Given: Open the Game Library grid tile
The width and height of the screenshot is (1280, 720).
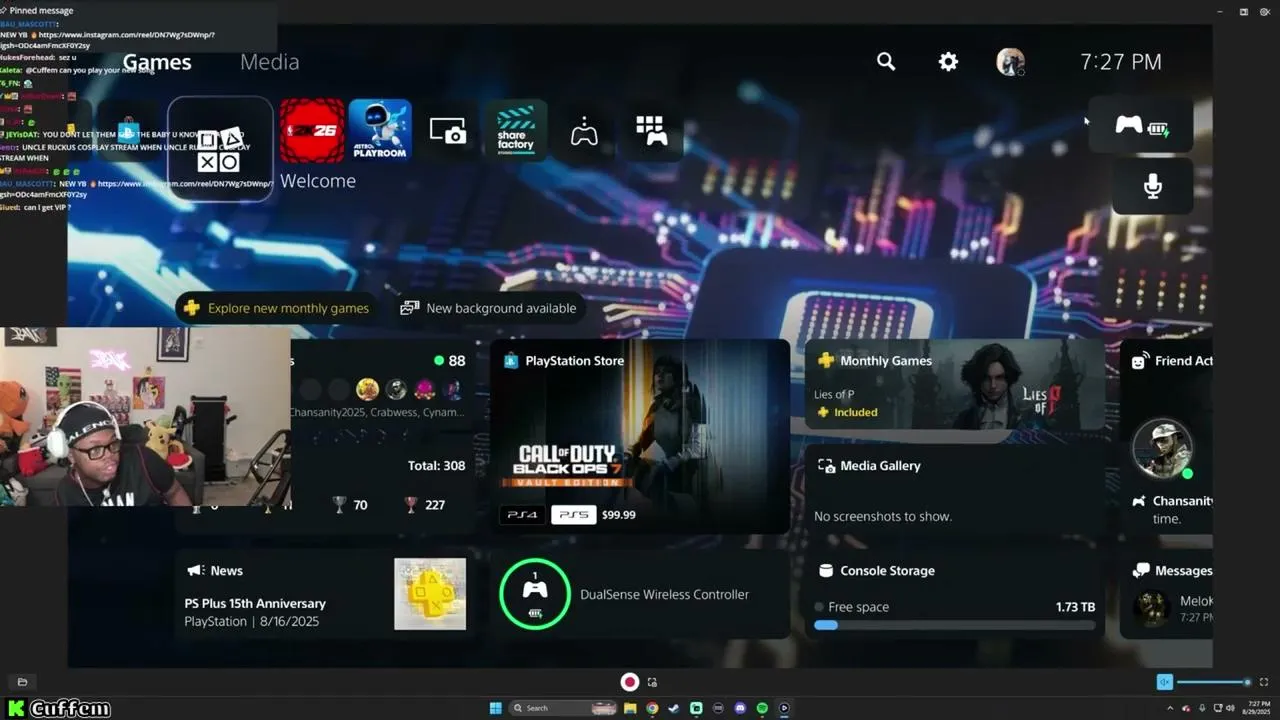Looking at the screenshot, I should (x=651, y=130).
